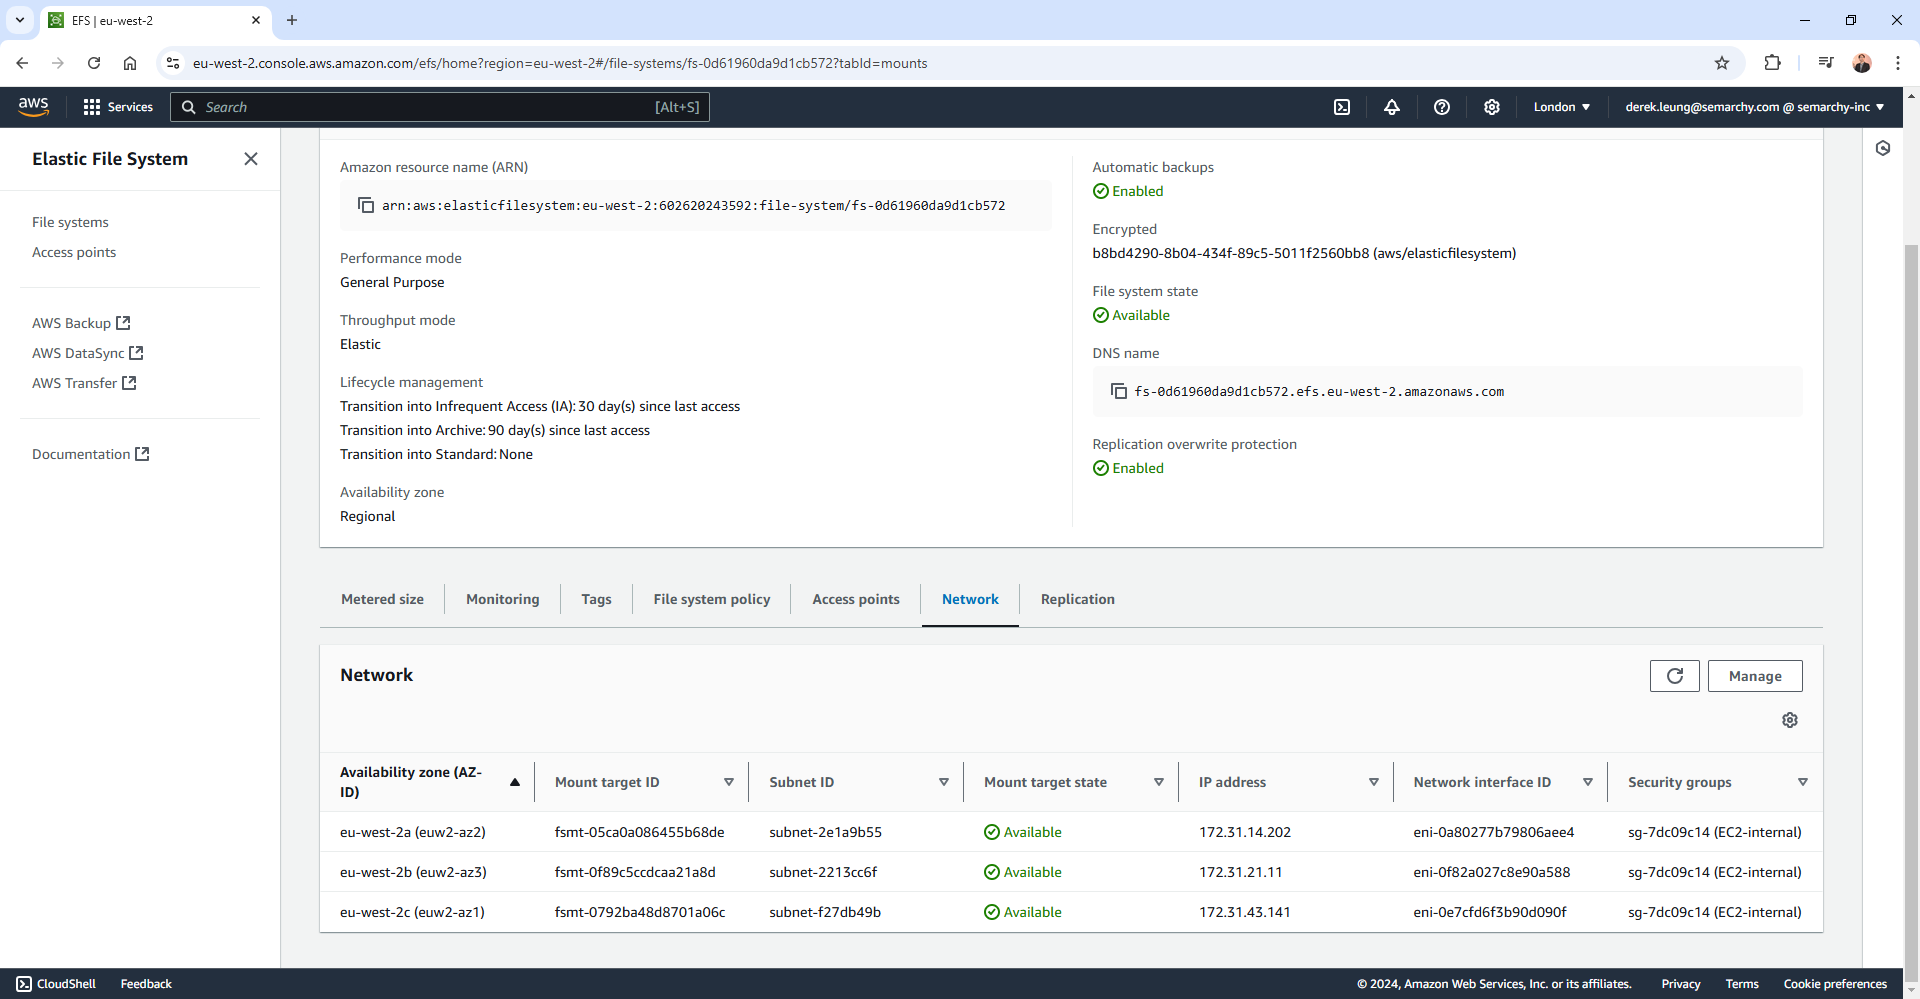Click the Manage button
This screenshot has width=1920, height=999.
[1755, 676]
